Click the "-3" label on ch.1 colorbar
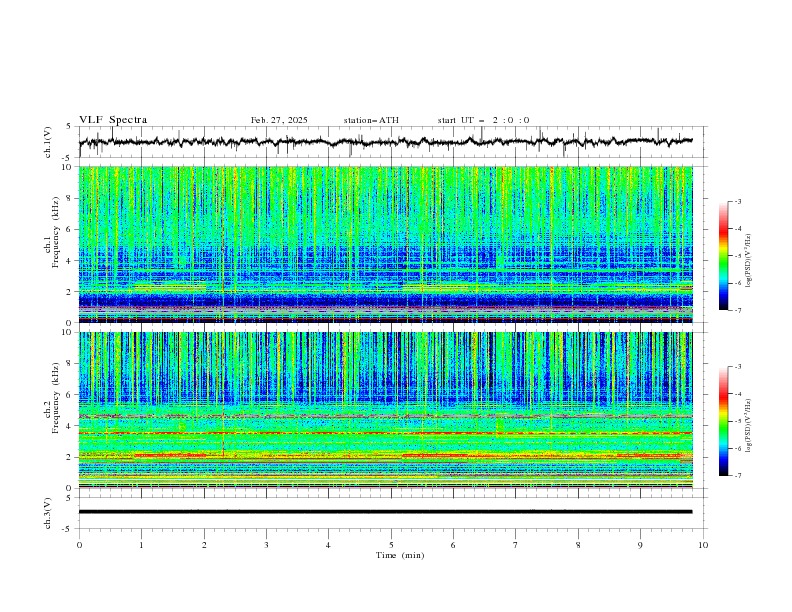Screen dimensions: 792x612 (x=737, y=201)
